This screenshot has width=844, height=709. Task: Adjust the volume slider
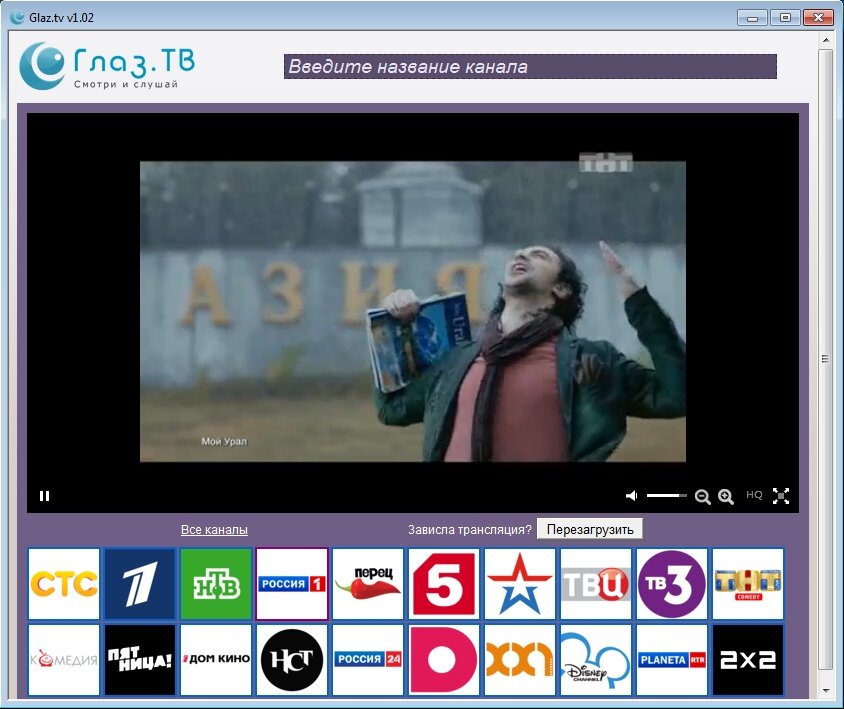(x=666, y=495)
